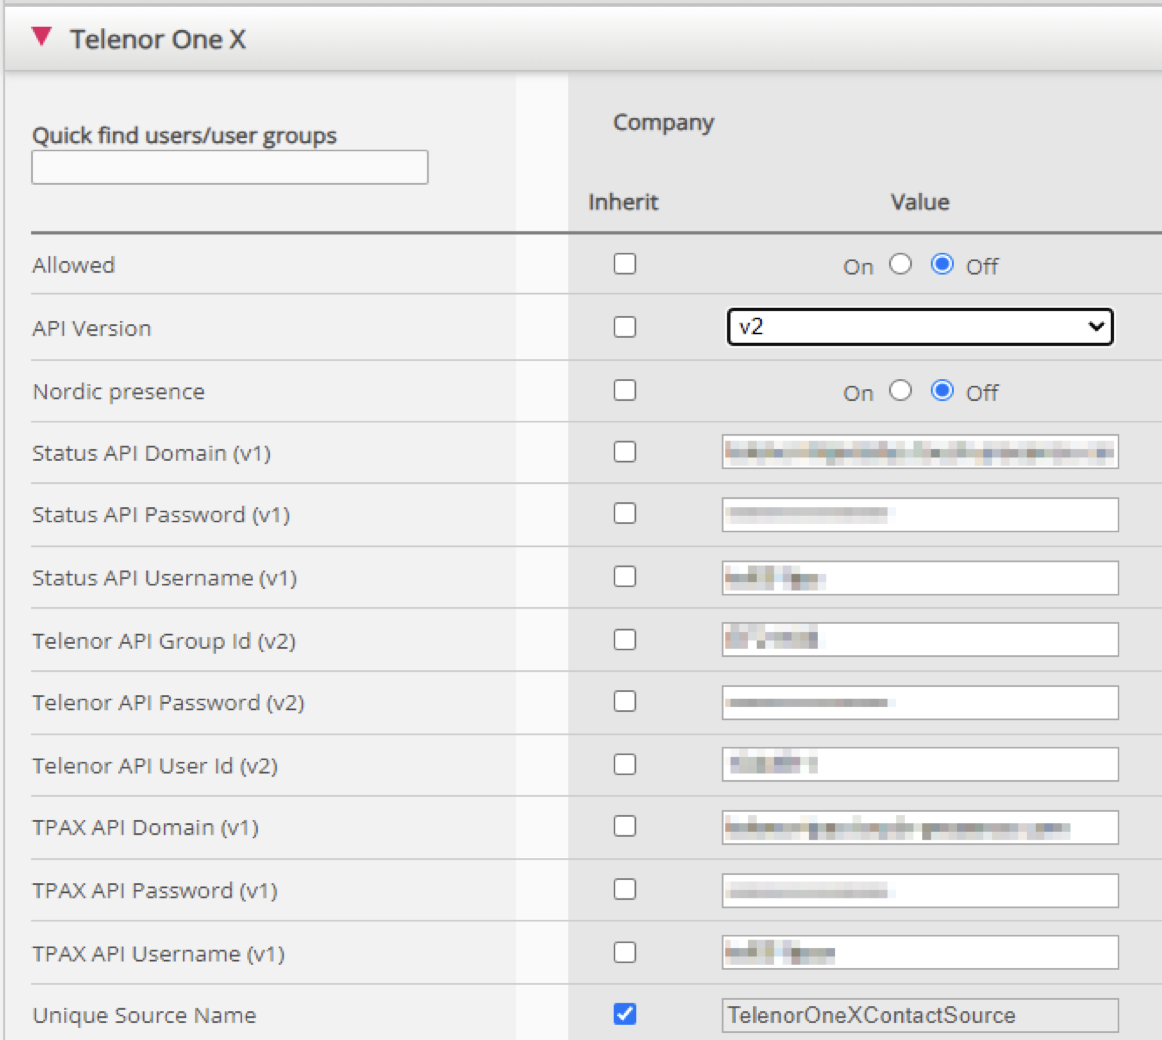Collapse the Telenor One X section triangle

point(41,38)
